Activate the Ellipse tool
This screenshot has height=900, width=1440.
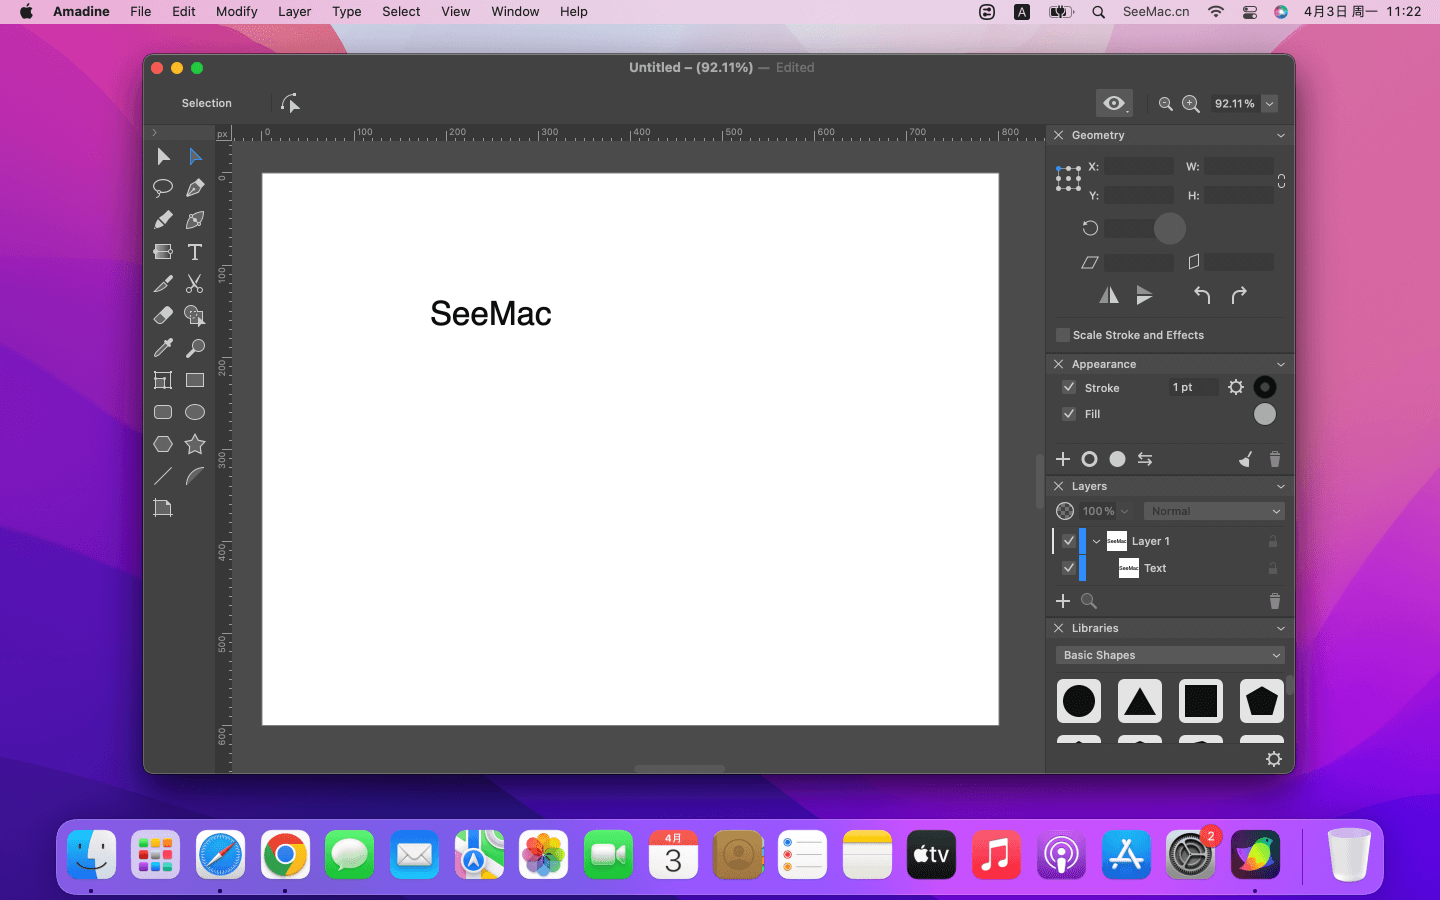(x=195, y=412)
